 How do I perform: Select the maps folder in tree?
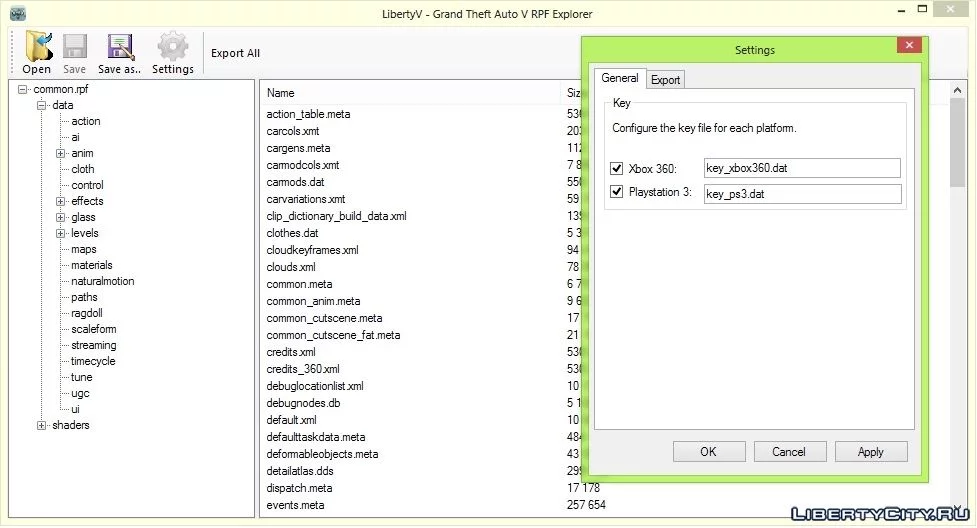tap(83, 249)
